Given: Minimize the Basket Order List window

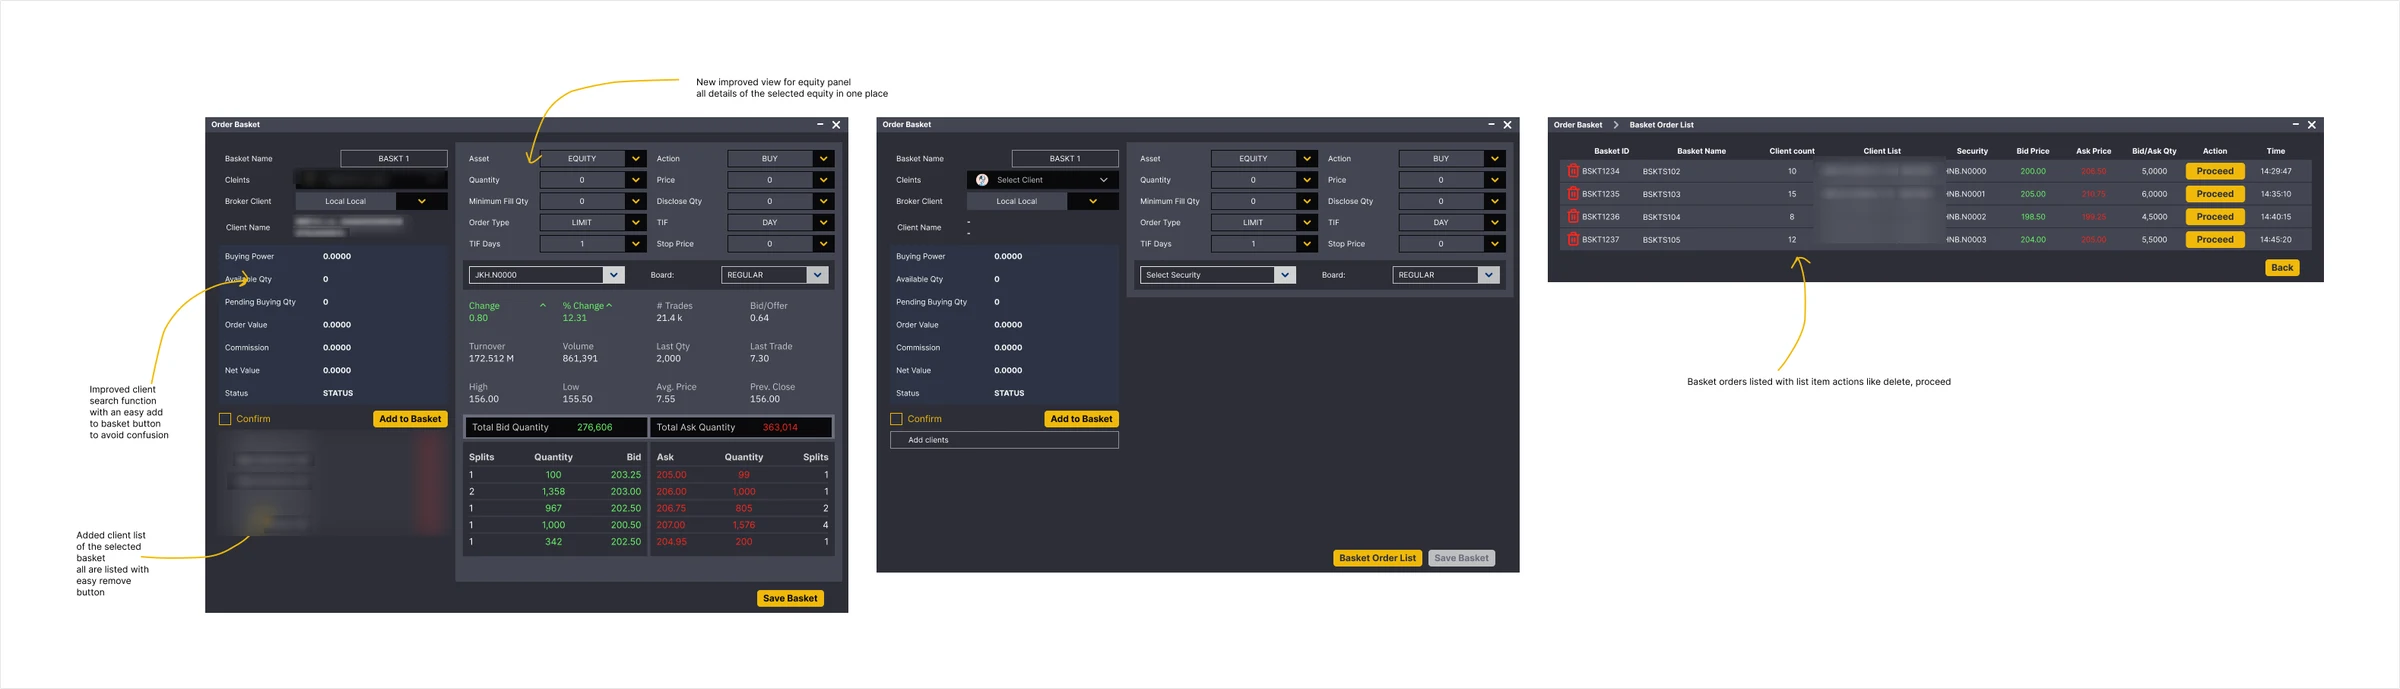Looking at the screenshot, I should (x=2295, y=125).
